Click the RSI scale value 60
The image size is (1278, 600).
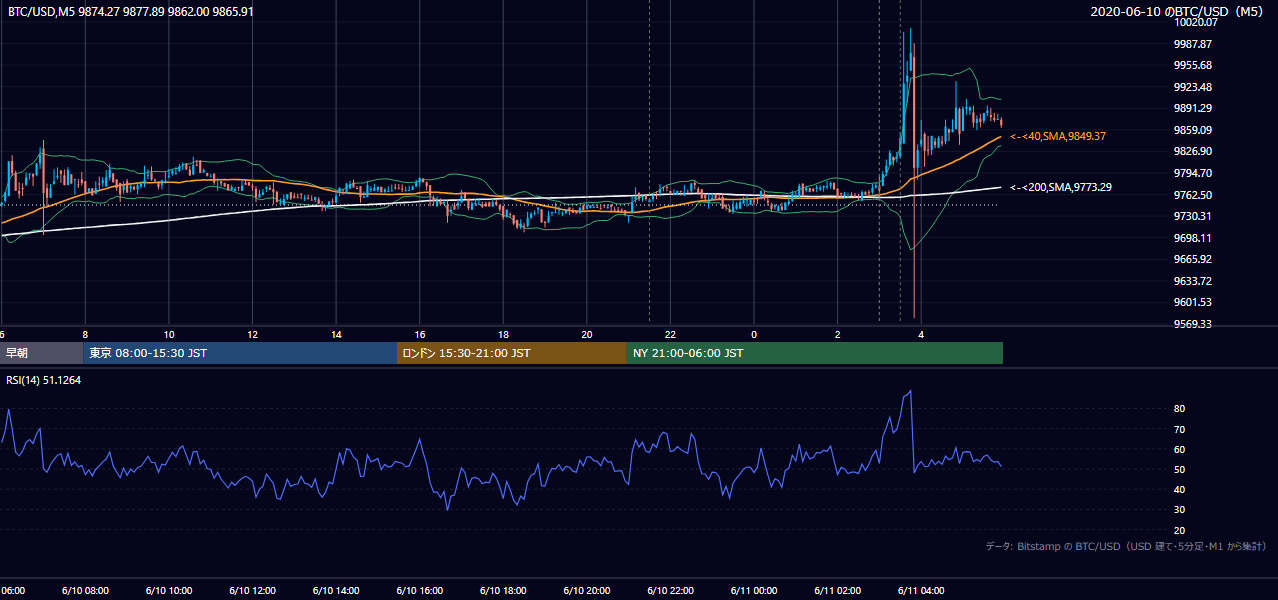click(1180, 449)
